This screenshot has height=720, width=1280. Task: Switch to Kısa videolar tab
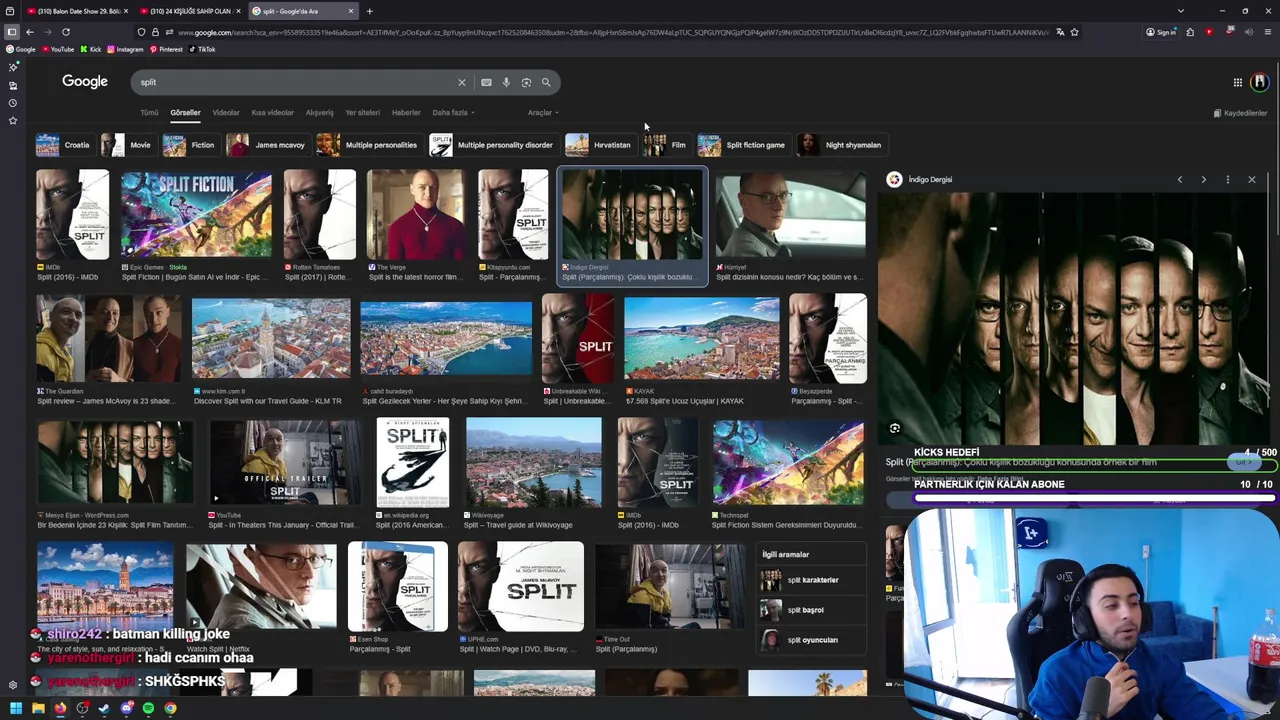273,113
